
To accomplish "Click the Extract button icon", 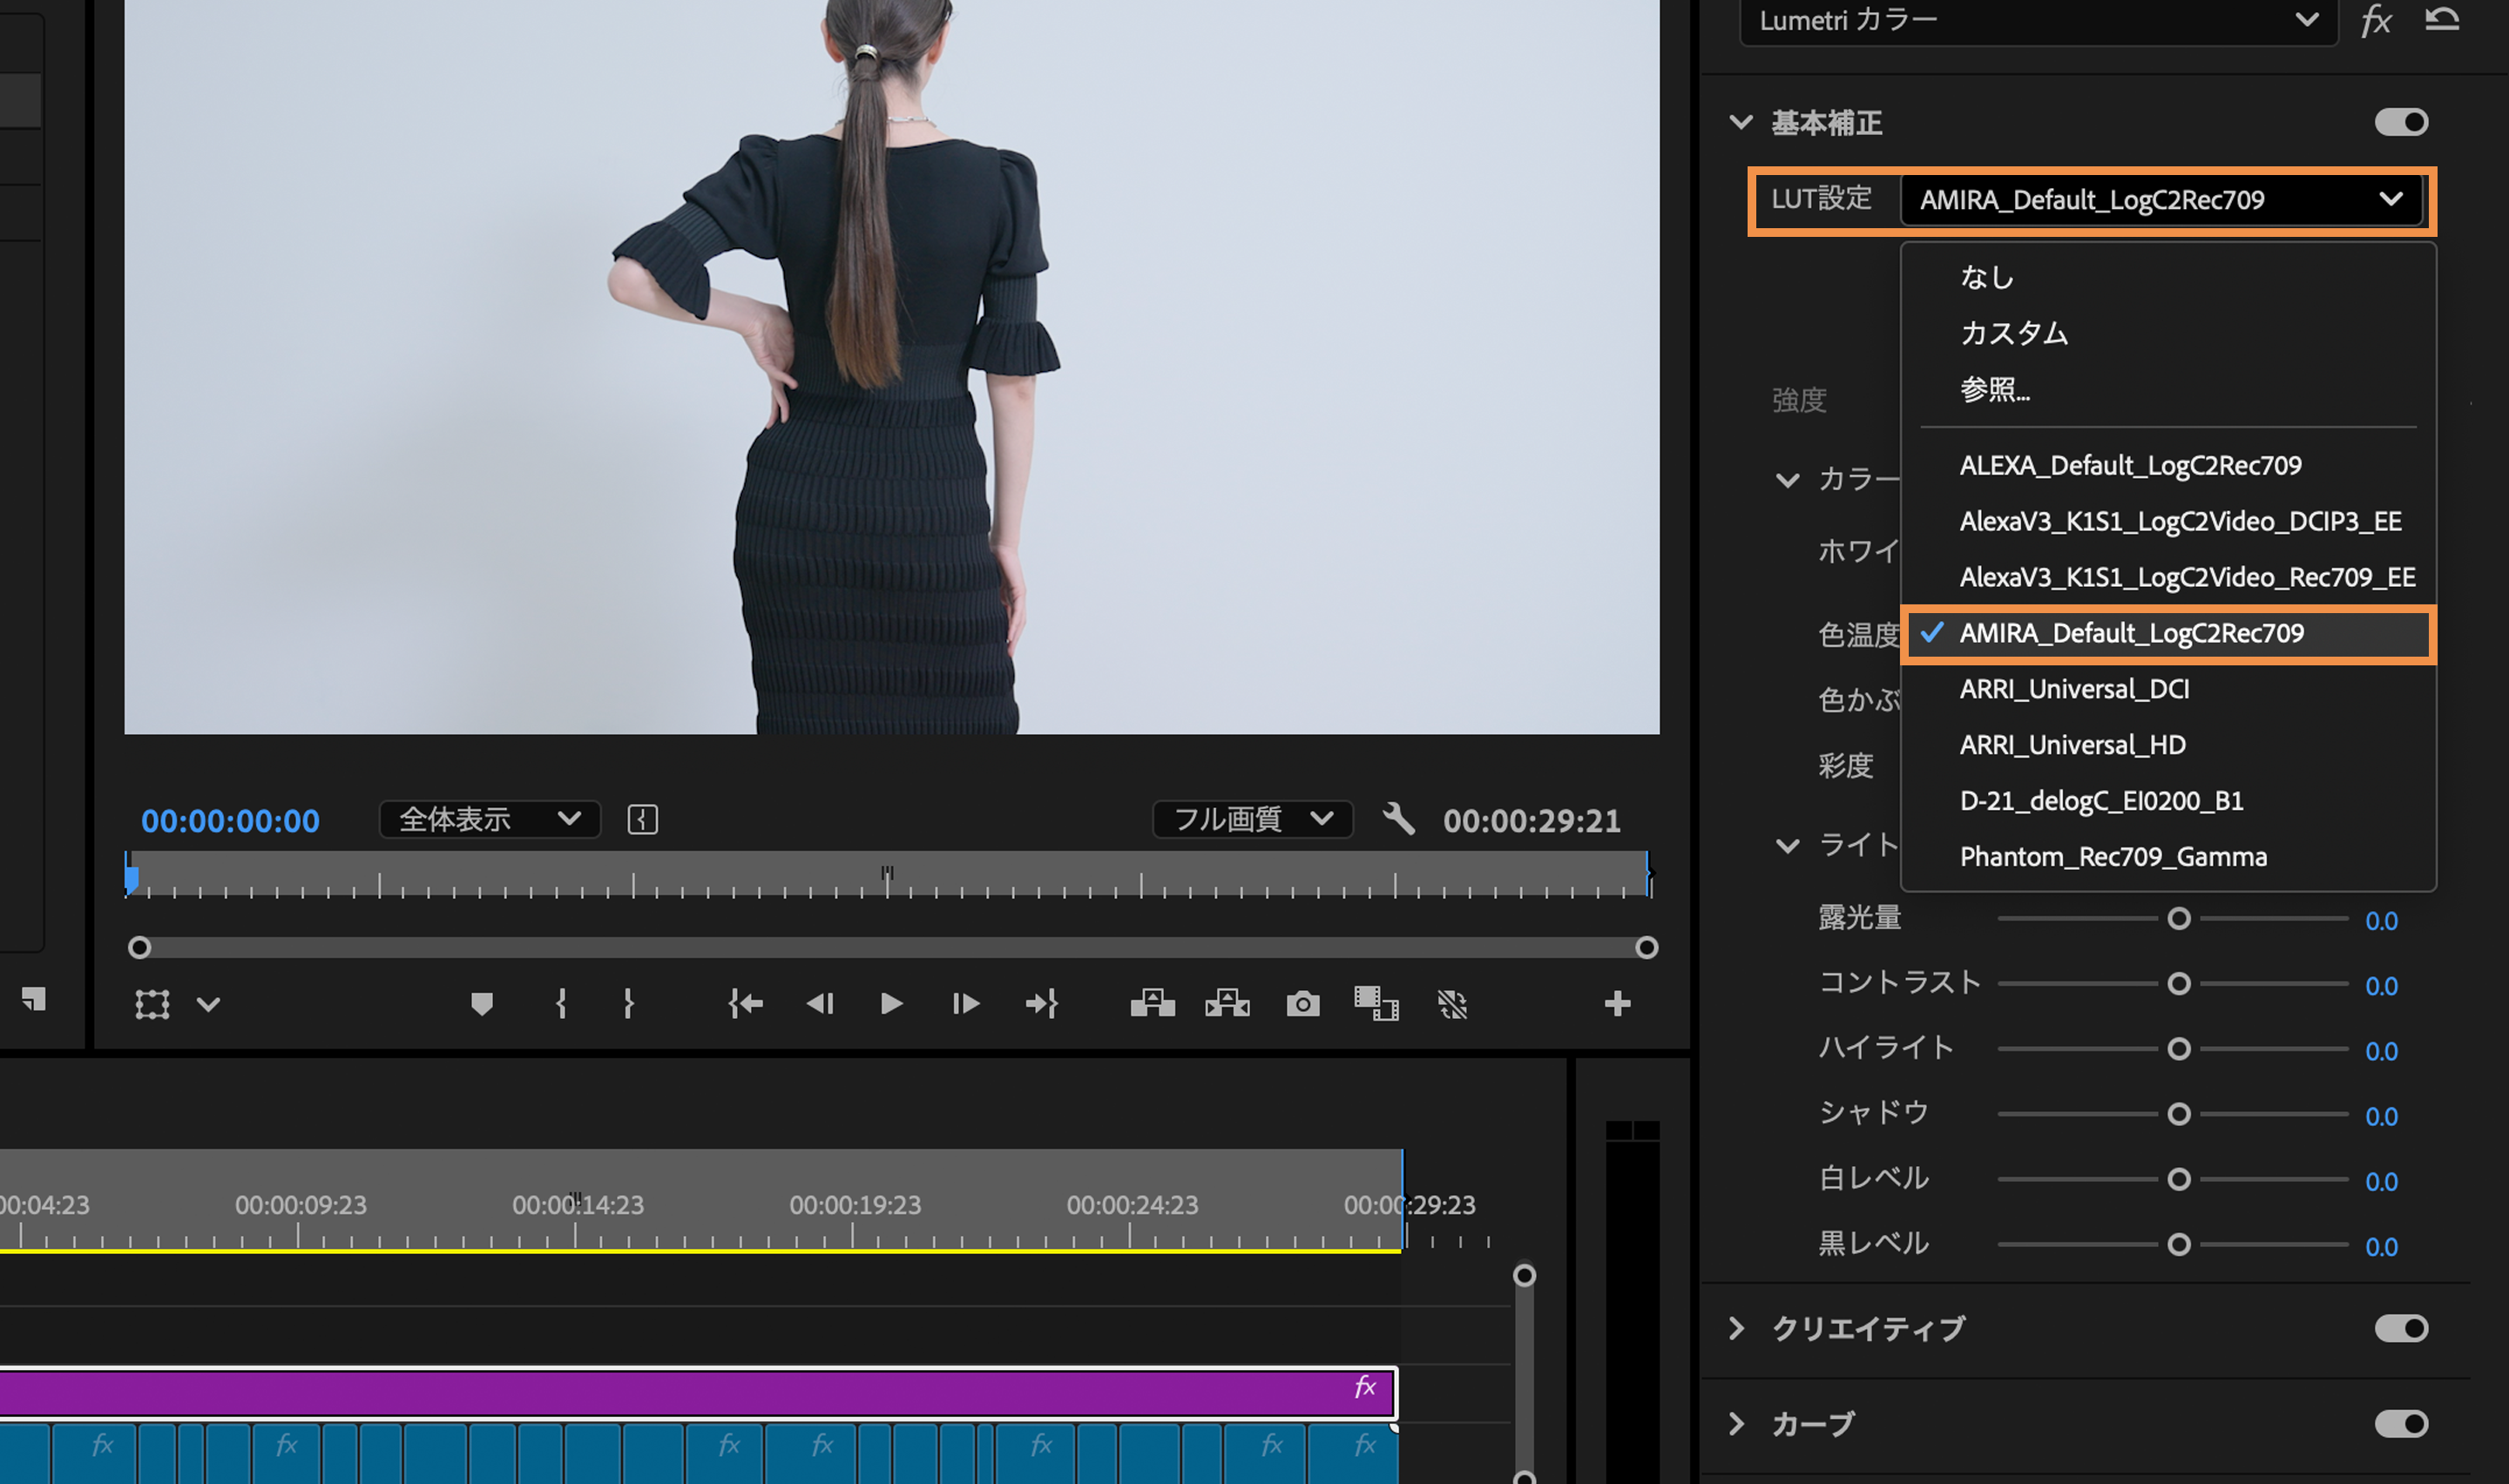I will pos(1227,1003).
